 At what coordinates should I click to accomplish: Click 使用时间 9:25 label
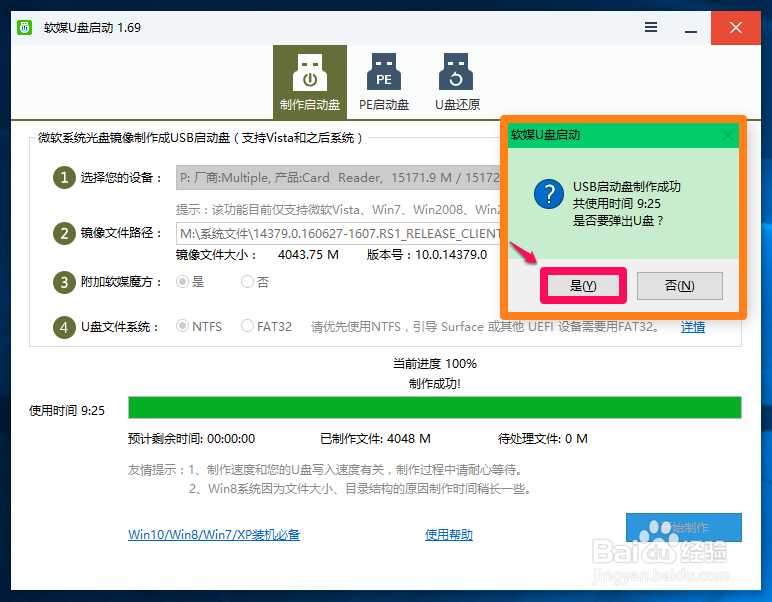click(x=67, y=411)
